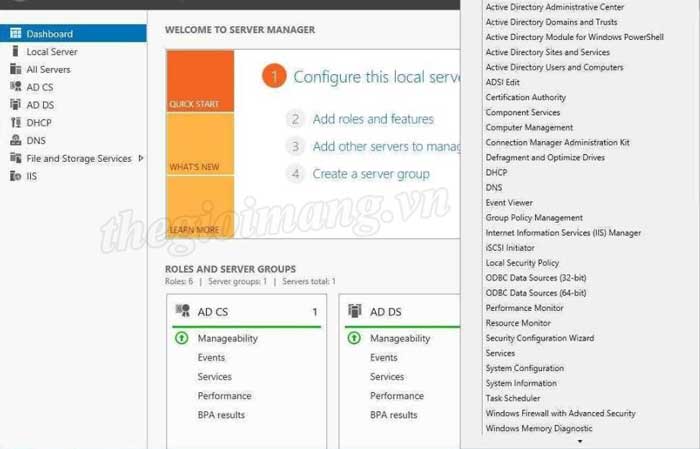
Task: Open Performance under AD DS tile
Action: tap(397, 396)
